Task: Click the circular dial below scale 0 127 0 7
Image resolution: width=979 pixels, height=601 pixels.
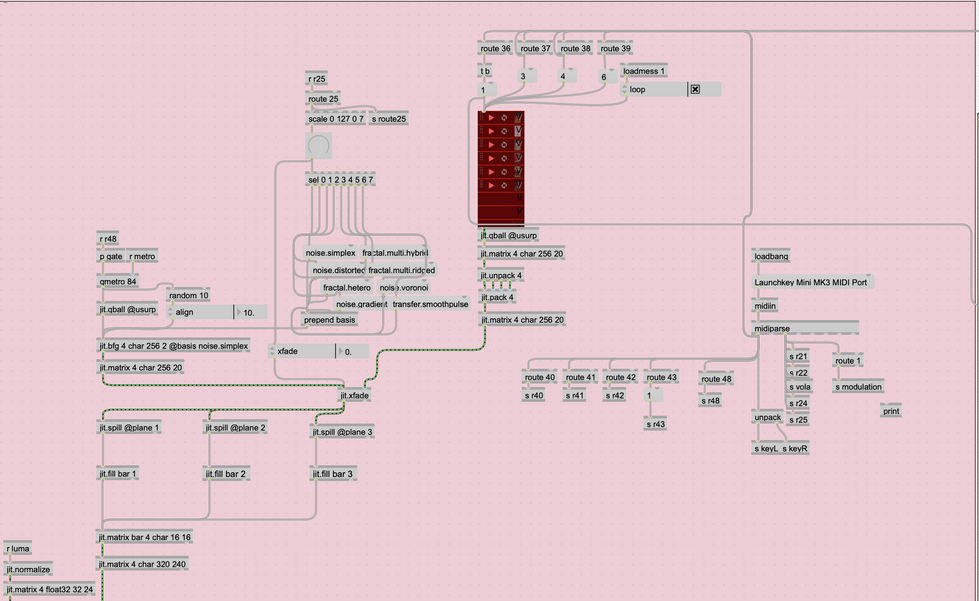Action: [318, 146]
